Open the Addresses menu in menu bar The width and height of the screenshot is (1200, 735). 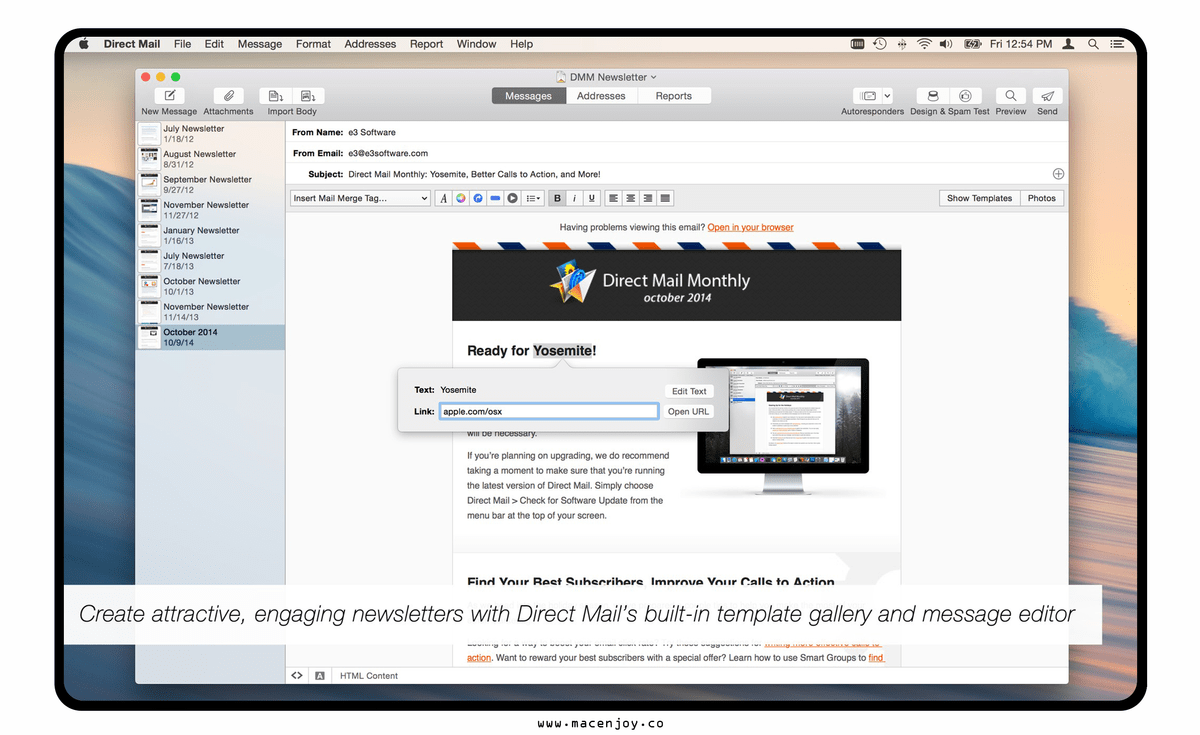coord(370,44)
